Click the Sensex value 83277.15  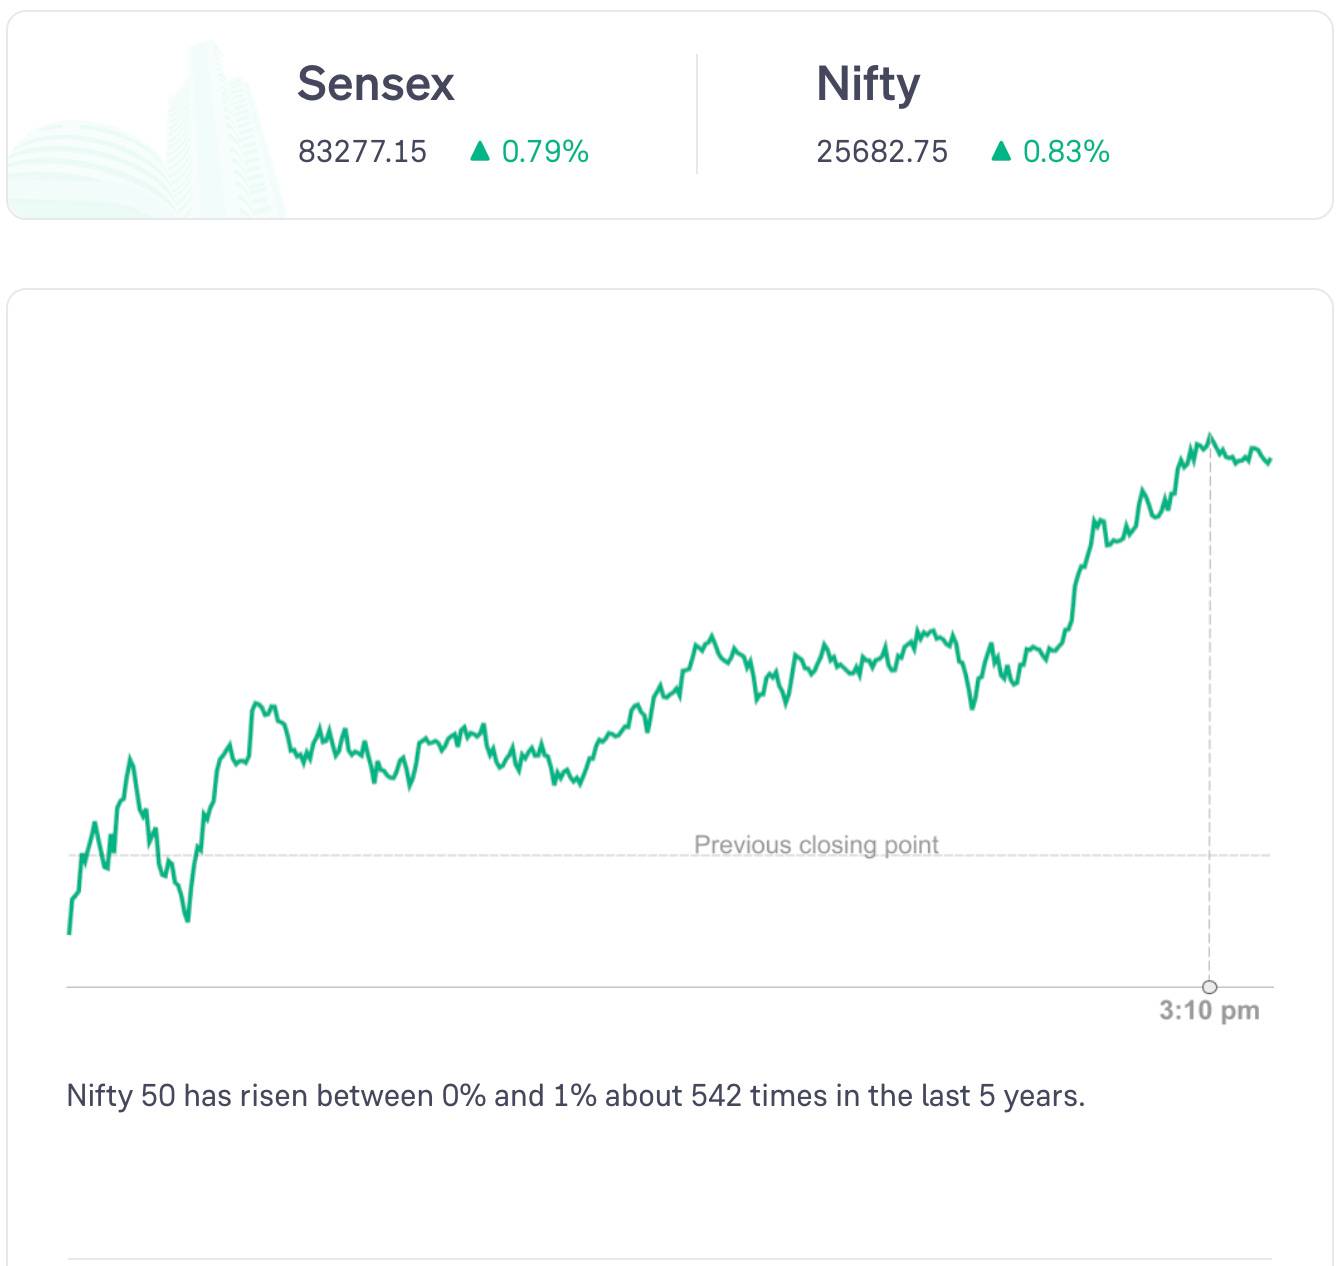362,152
